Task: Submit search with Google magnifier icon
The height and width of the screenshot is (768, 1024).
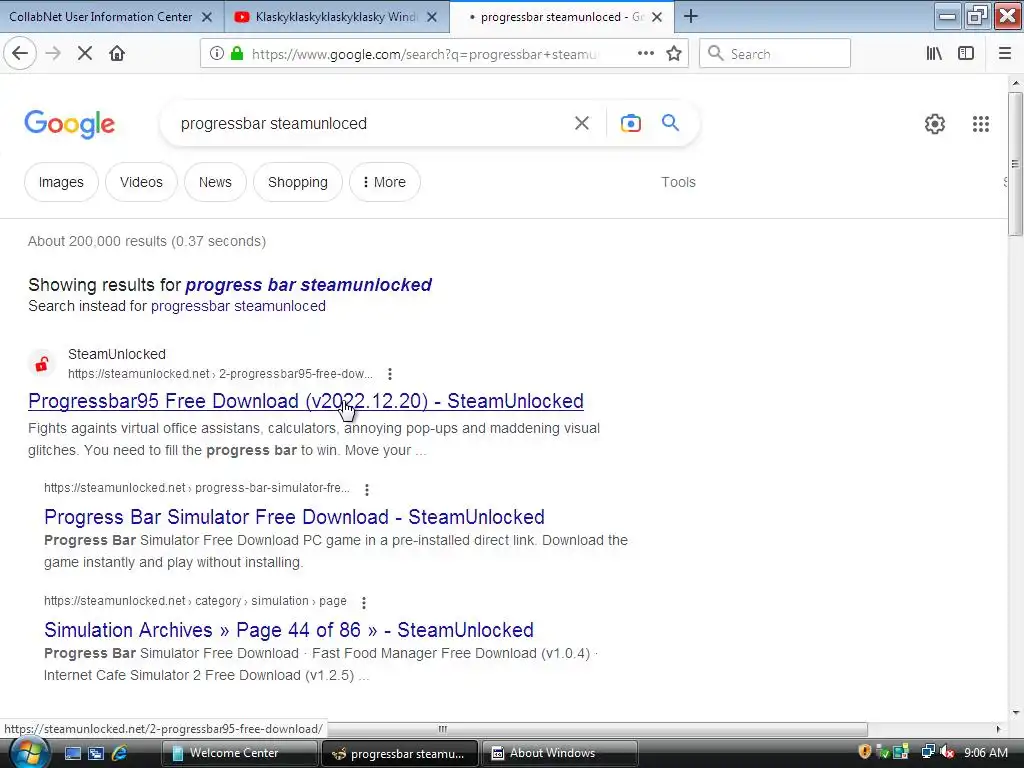Action: click(x=670, y=122)
